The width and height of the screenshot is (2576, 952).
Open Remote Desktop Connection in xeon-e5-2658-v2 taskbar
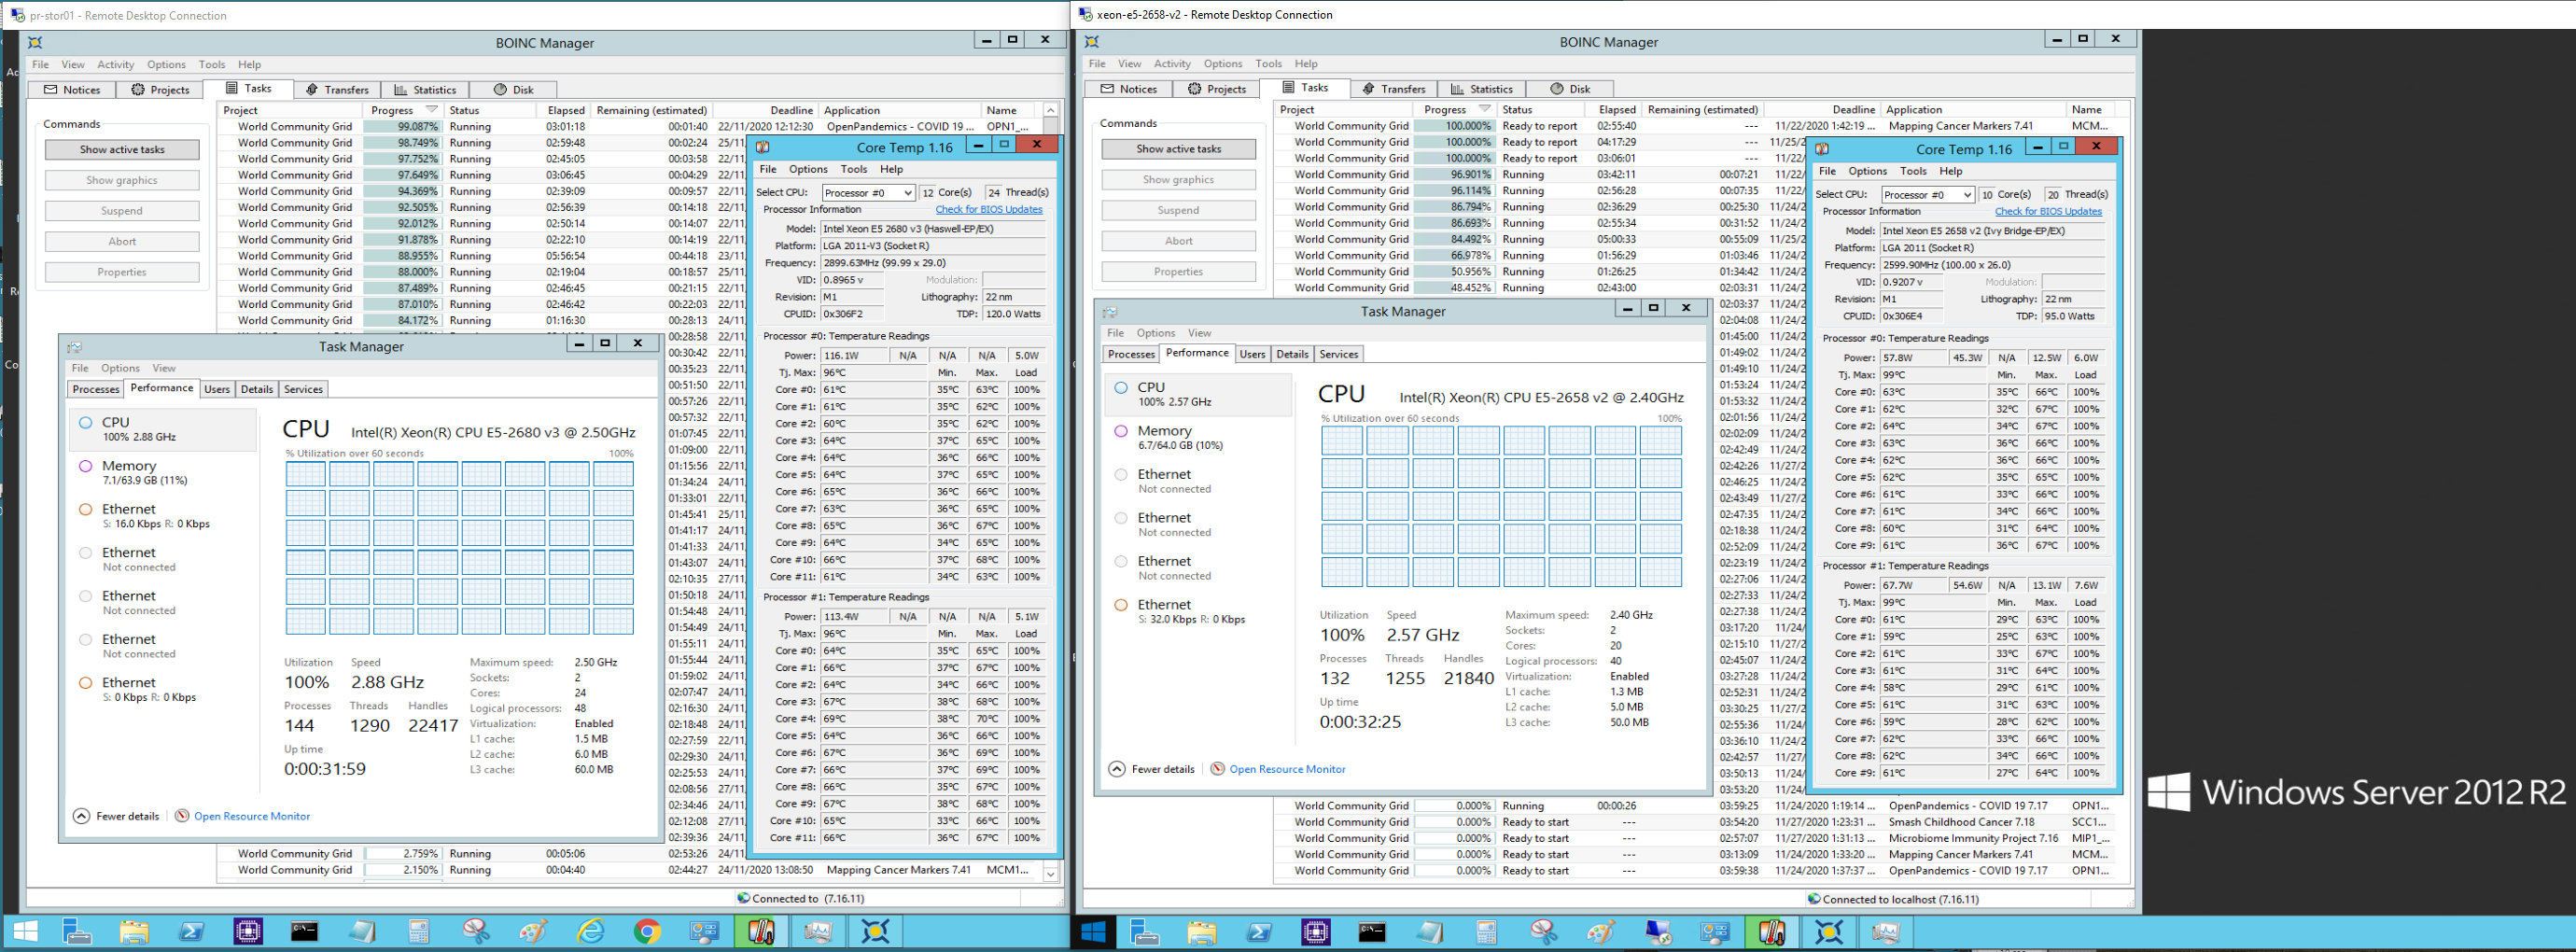click(x=1658, y=932)
